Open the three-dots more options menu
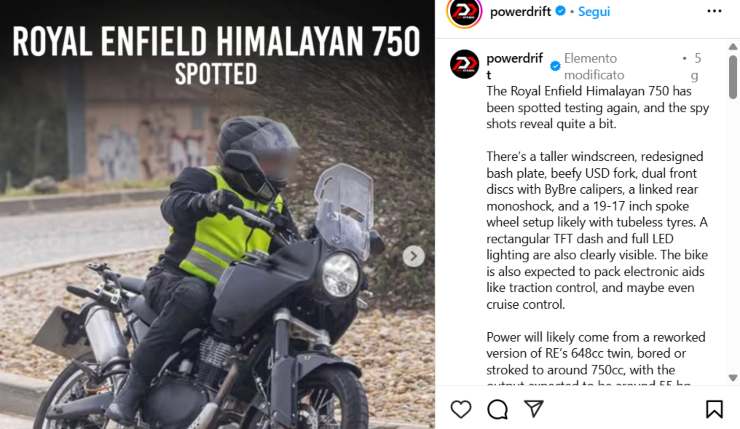The width and height of the screenshot is (740, 429). pyautogui.click(x=714, y=11)
